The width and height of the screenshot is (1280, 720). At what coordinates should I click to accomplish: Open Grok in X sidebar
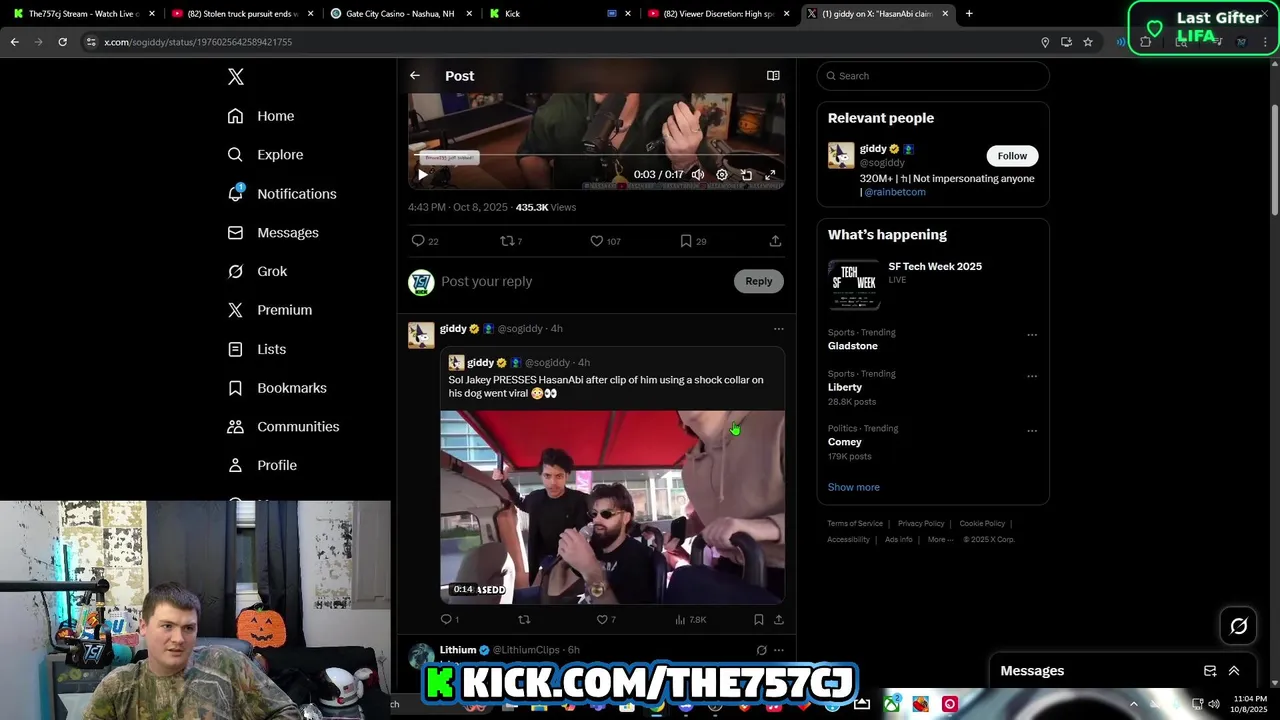257,271
